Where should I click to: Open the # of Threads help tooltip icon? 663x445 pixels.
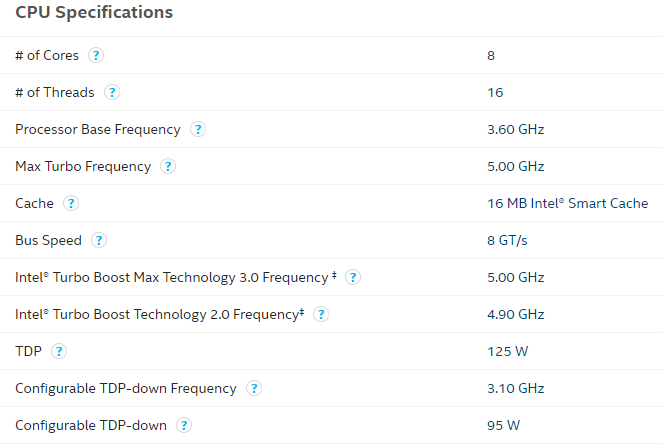[x=112, y=92]
